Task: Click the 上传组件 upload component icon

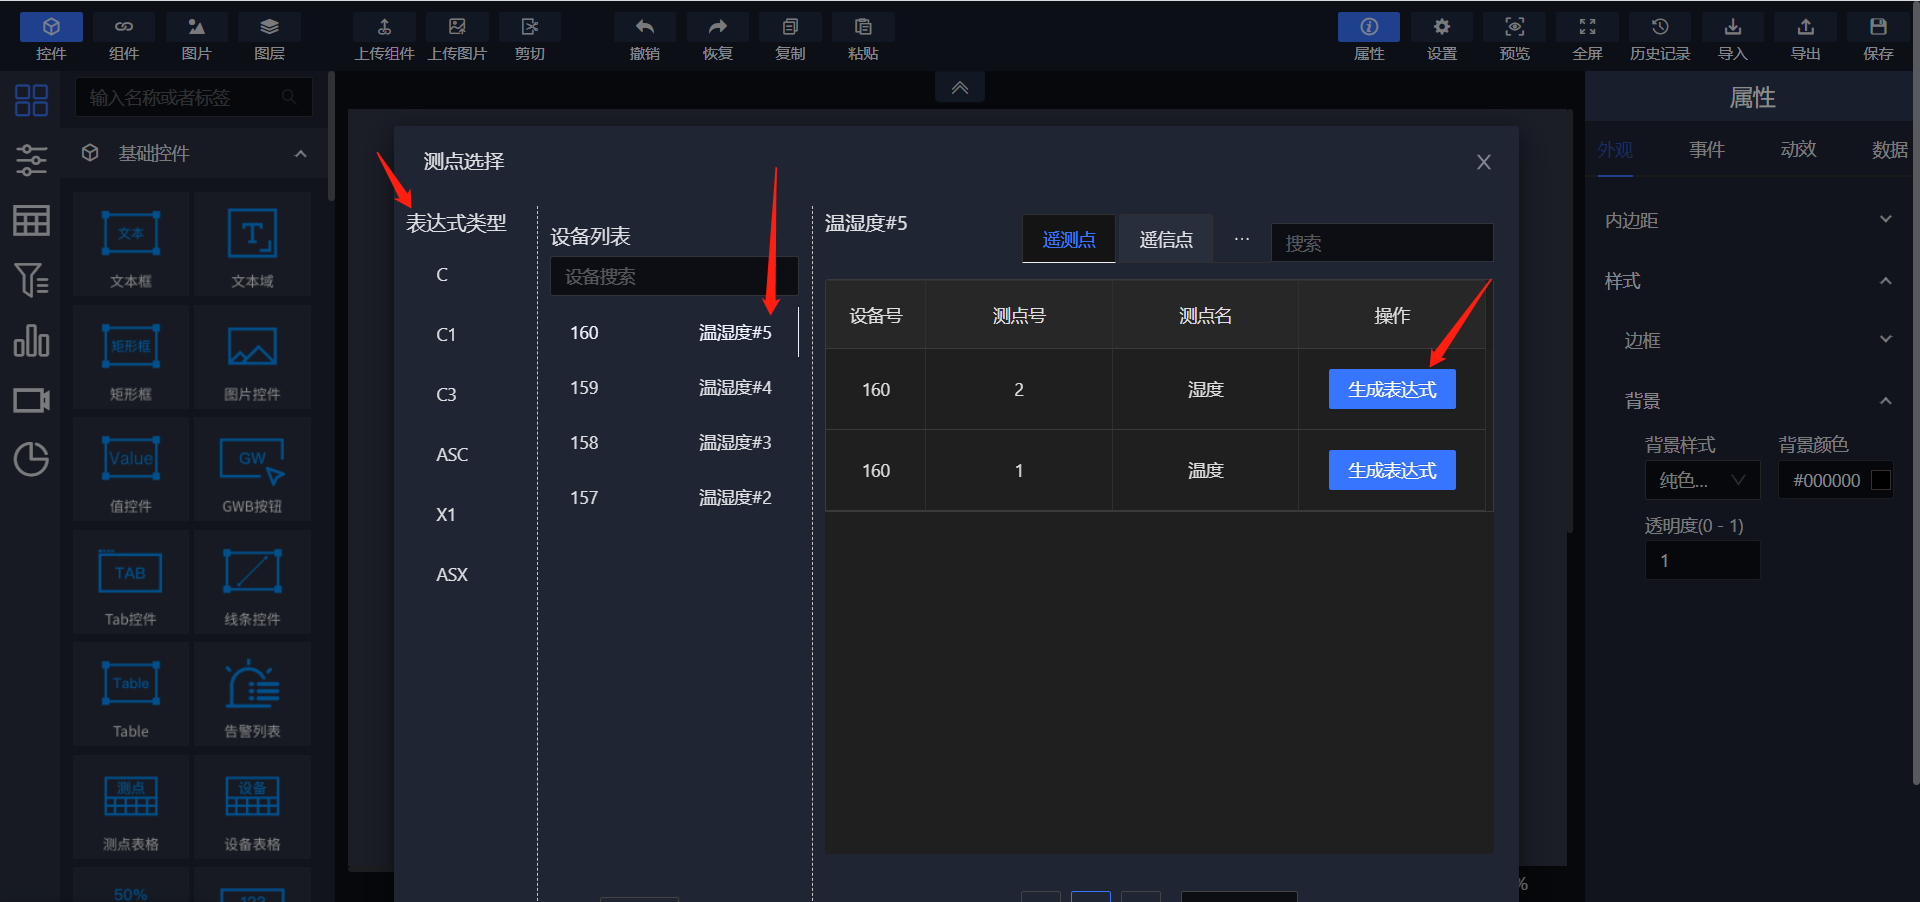Action: click(384, 28)
